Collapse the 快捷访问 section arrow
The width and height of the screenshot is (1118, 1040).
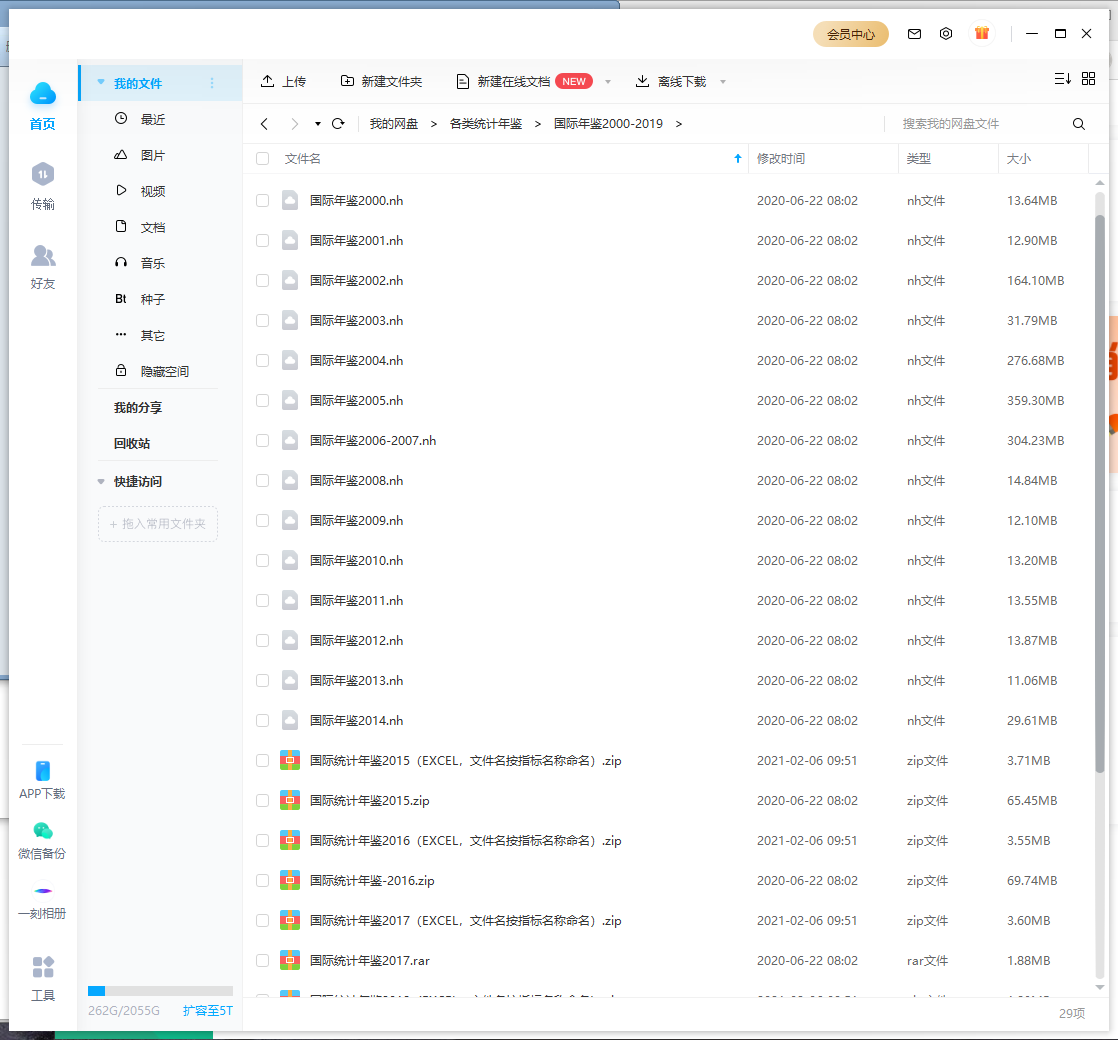101,482
